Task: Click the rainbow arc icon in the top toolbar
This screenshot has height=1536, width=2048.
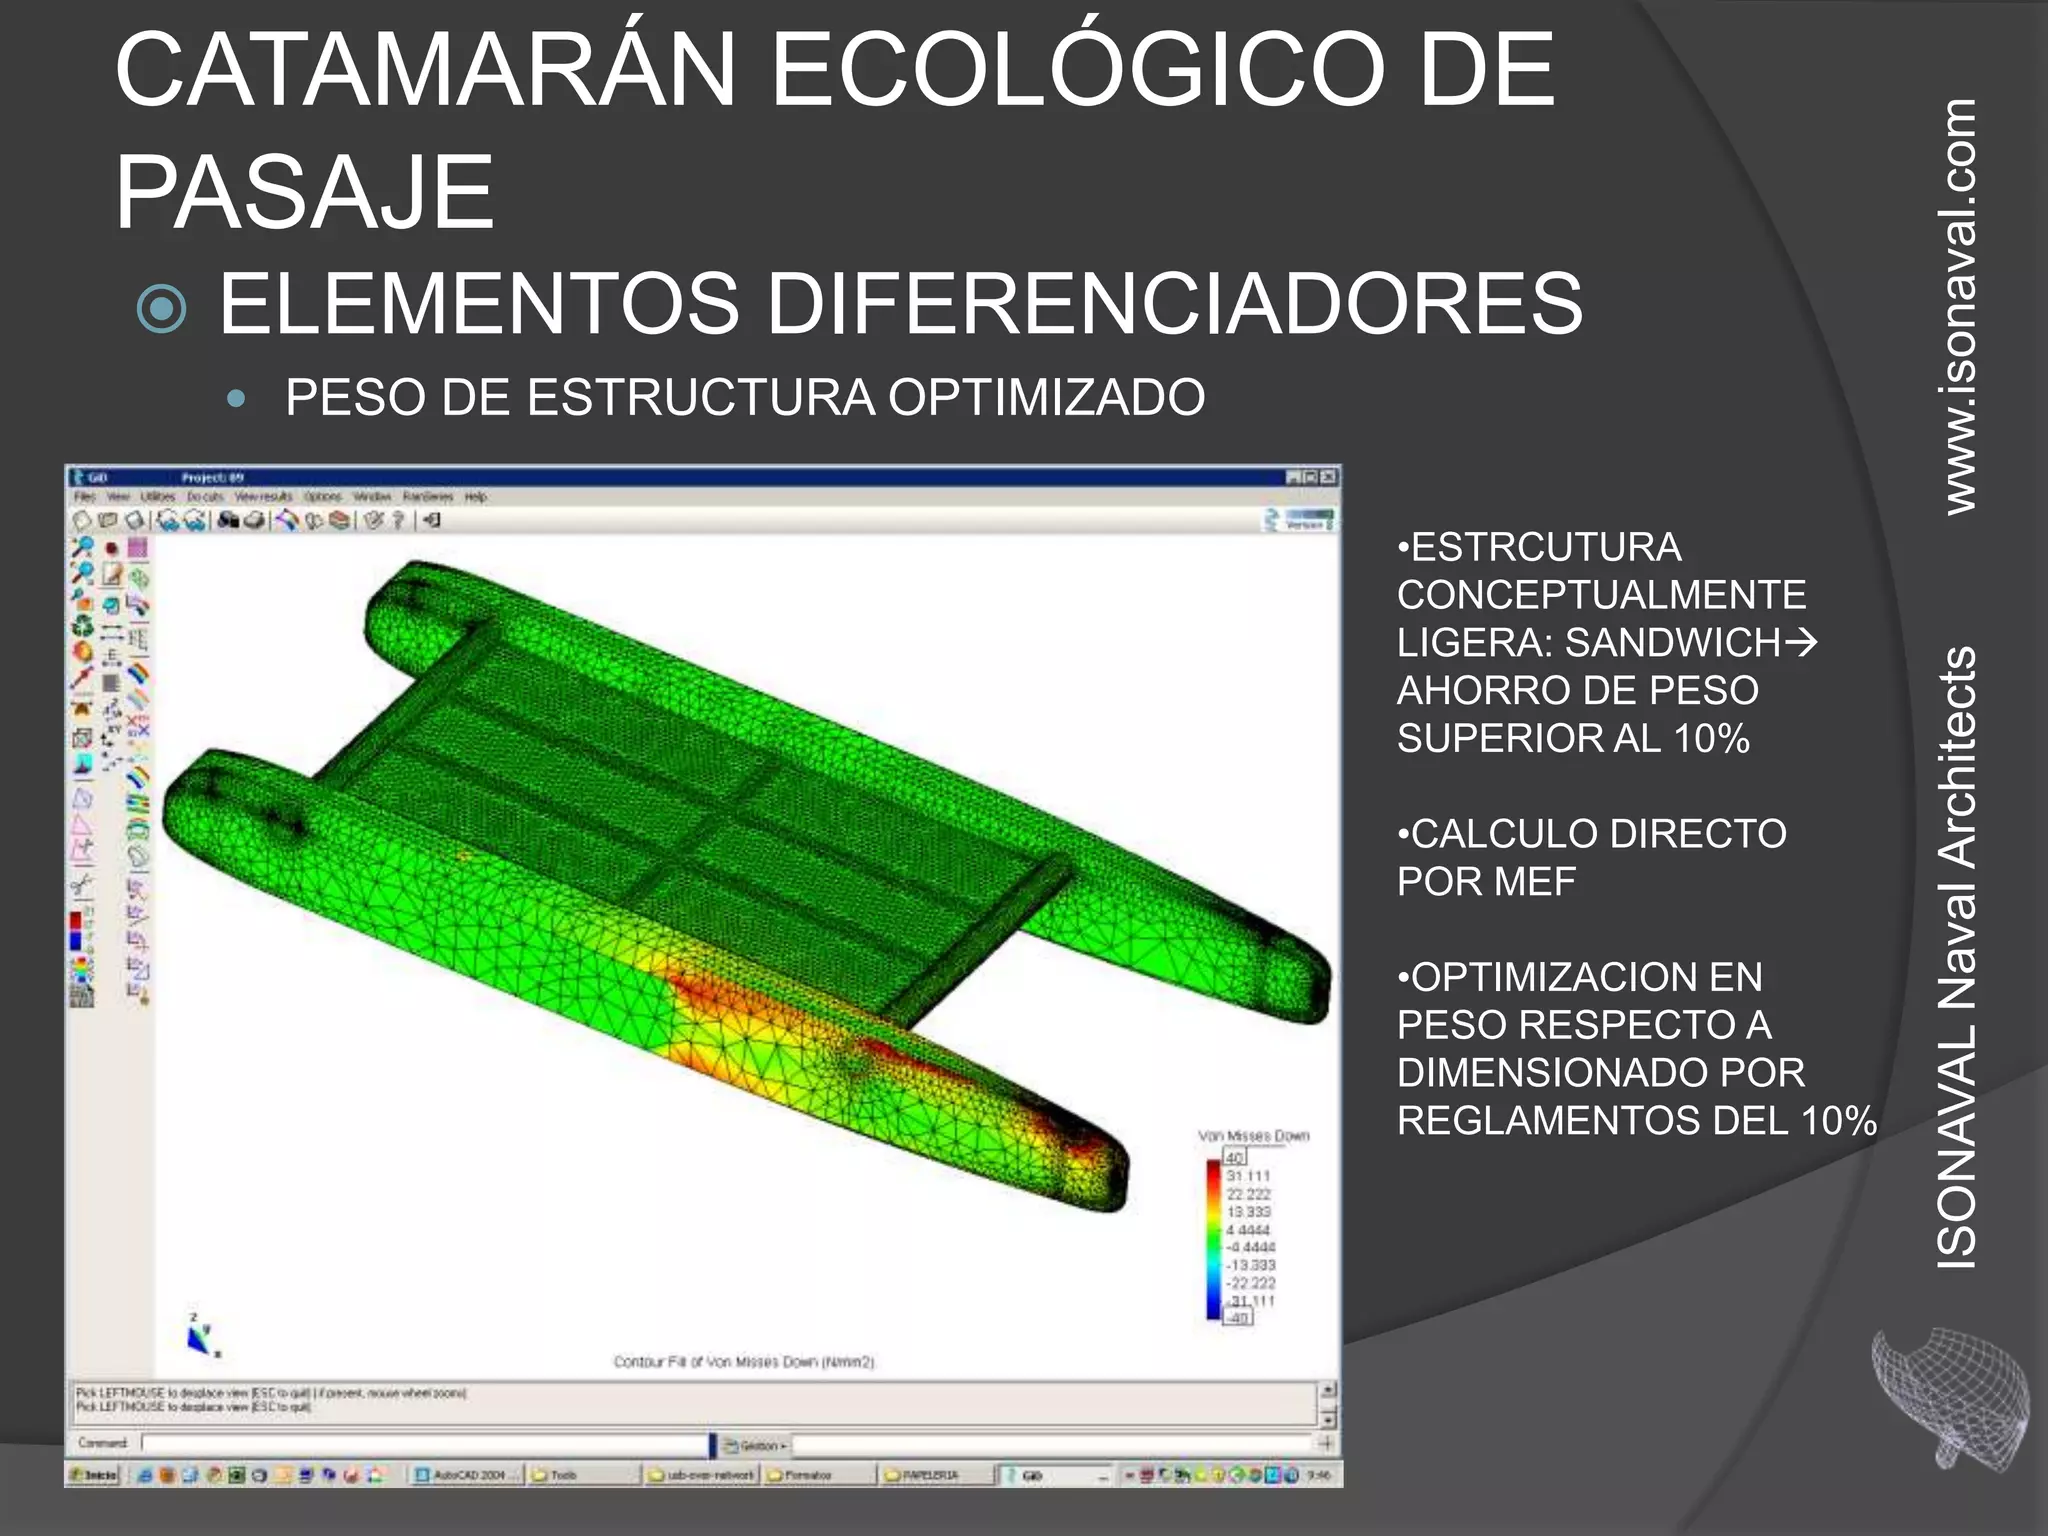Action: coord(288,520)
